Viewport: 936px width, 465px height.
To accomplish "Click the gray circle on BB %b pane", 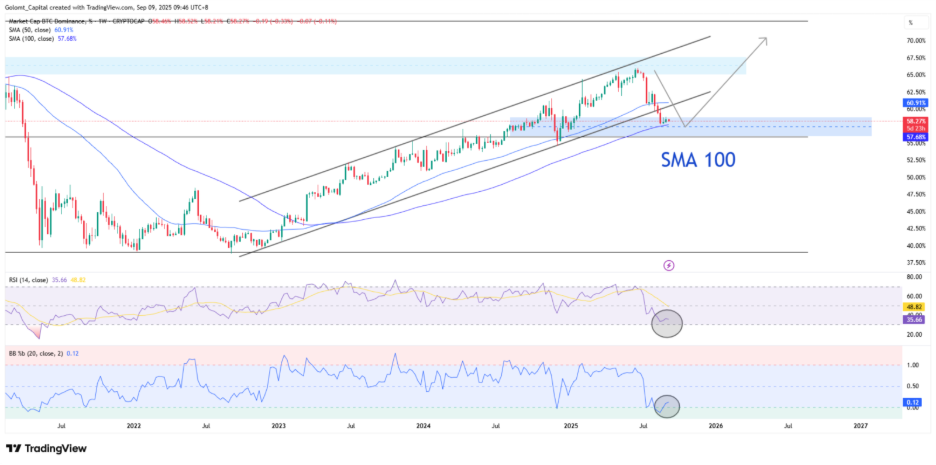I will 666,406.
